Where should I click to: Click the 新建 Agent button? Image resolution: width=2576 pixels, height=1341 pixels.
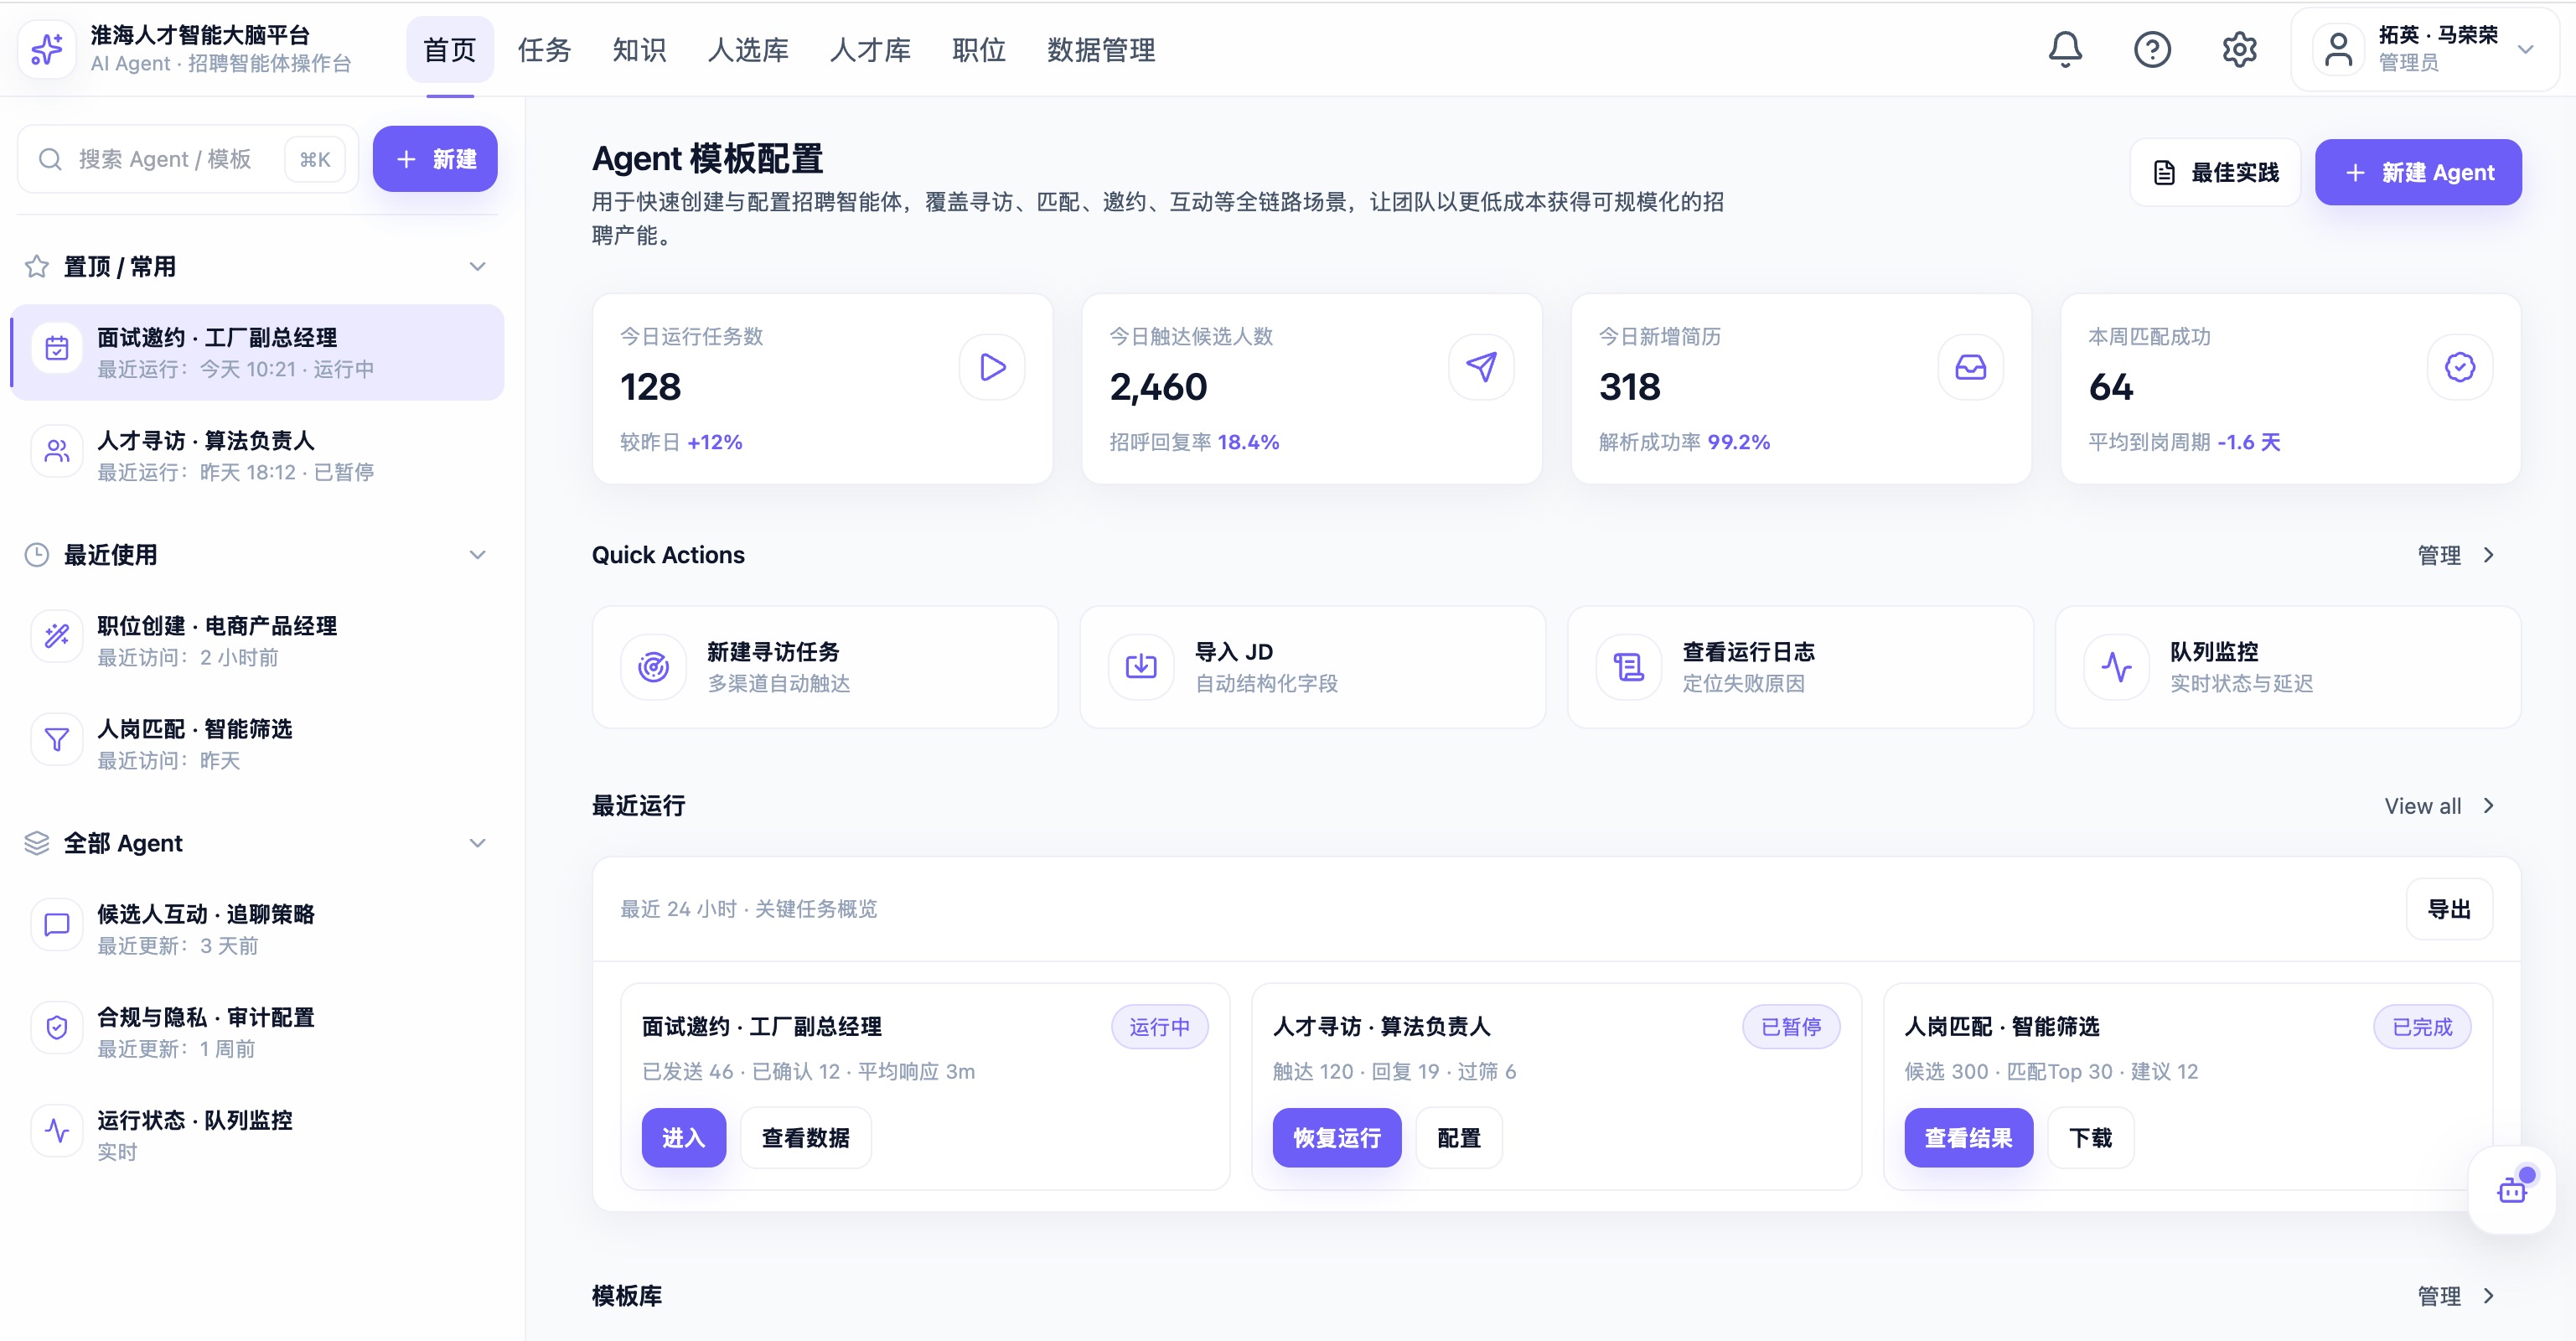pos(2419,171)
